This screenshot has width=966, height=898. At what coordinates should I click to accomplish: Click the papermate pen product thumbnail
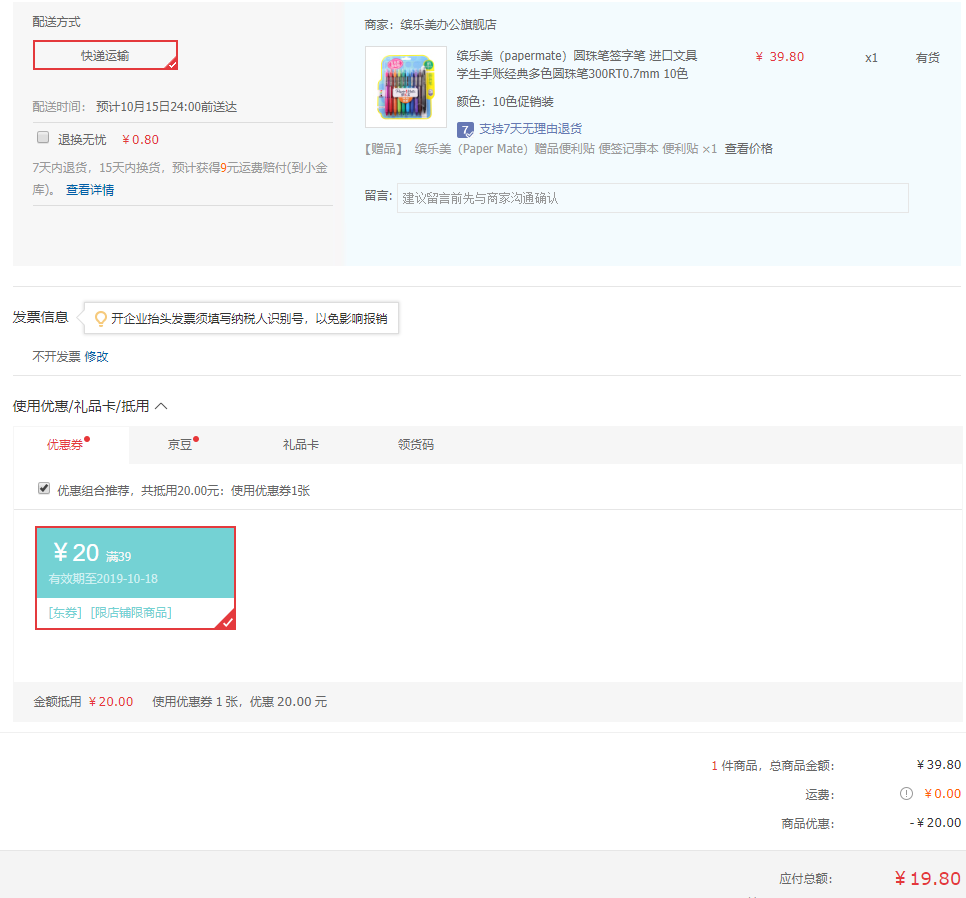tap(406, 87)
